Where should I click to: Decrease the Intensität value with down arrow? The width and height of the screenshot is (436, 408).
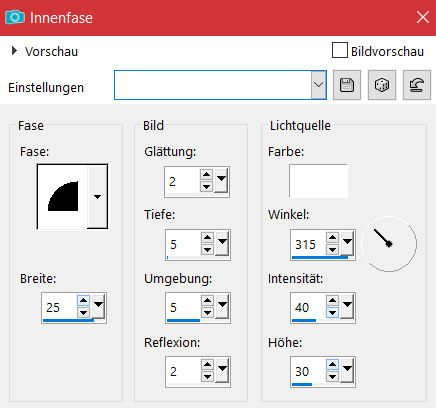[332, 313]
